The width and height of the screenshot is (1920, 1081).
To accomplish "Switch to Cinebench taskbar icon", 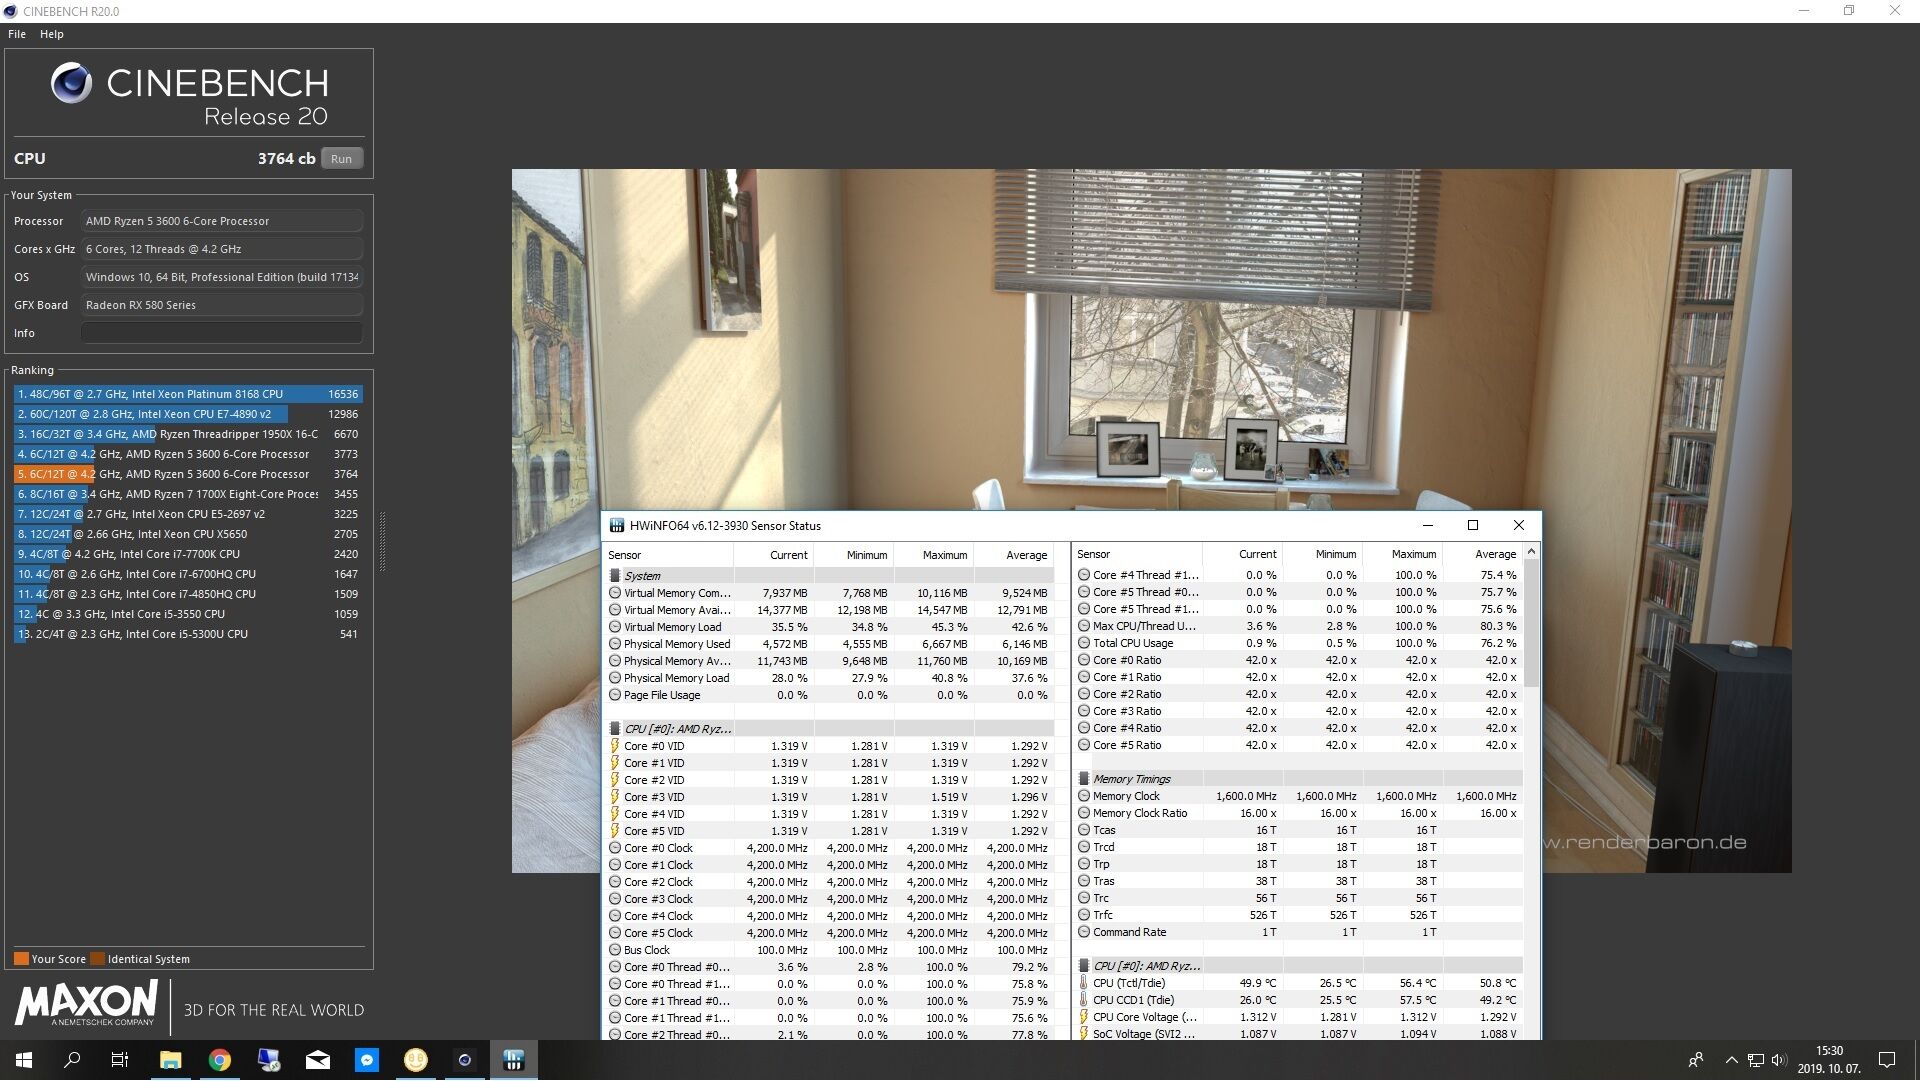I will (x=464, y=1060).
